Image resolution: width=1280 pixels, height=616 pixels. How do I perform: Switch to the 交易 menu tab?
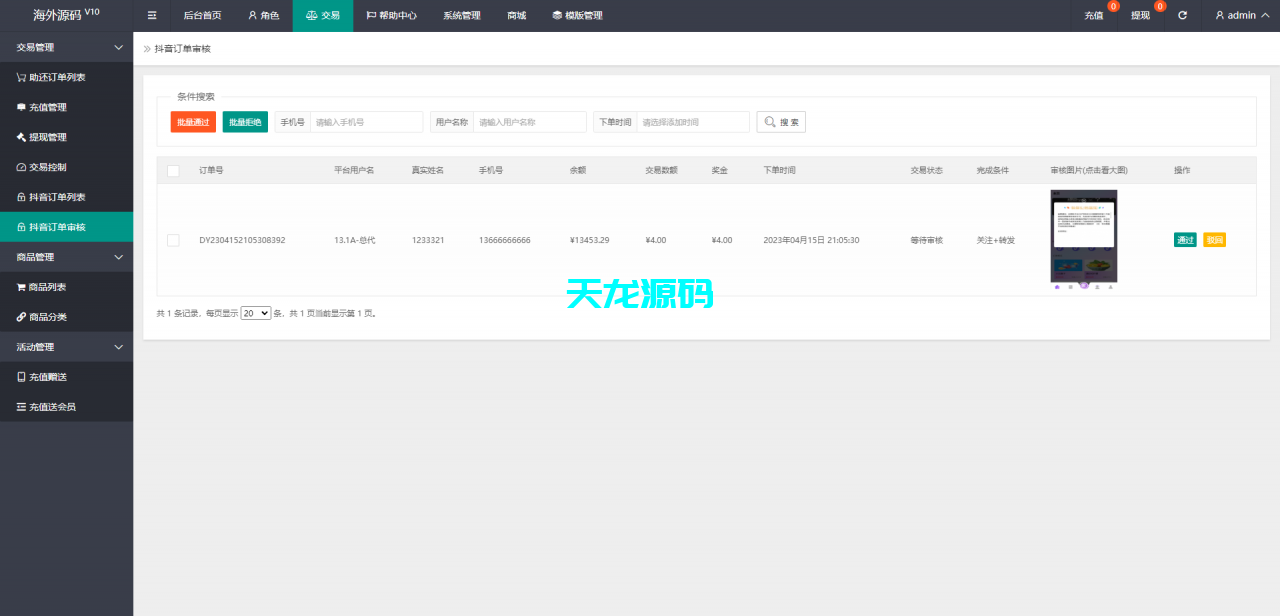click(322, 15)
